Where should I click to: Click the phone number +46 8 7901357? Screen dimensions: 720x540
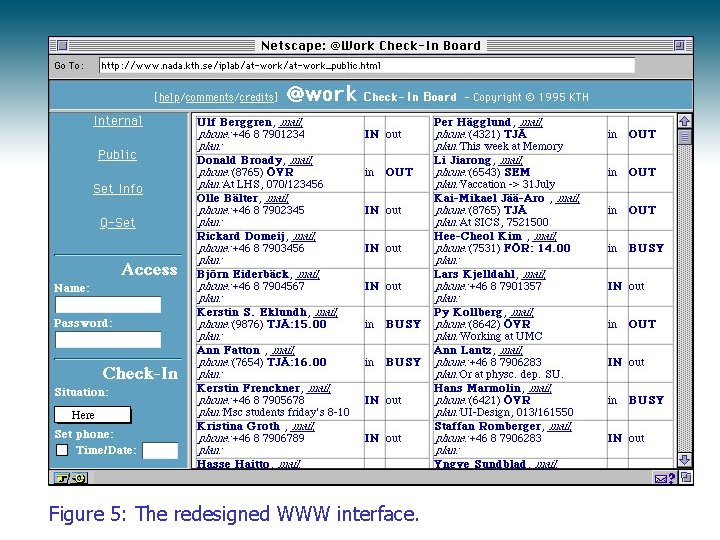point(505,287)
